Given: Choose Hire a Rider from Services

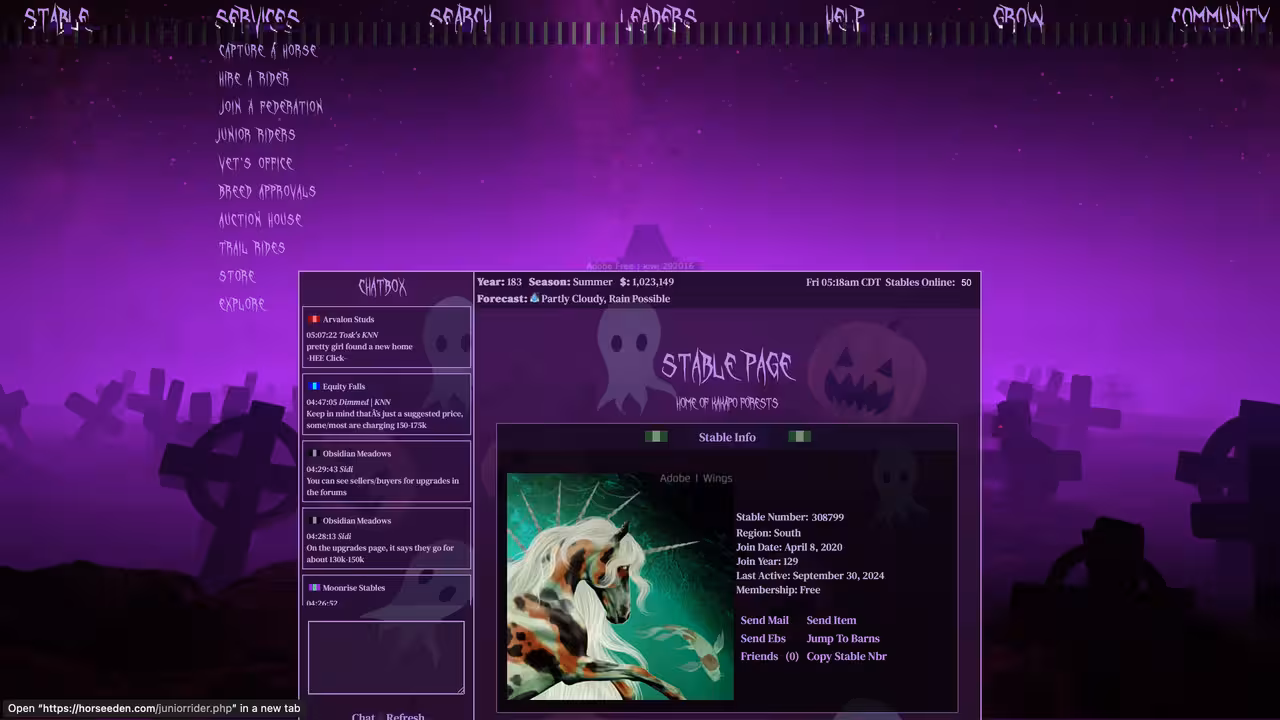Looking at the screenshot, I should click(x=254, y=78).
